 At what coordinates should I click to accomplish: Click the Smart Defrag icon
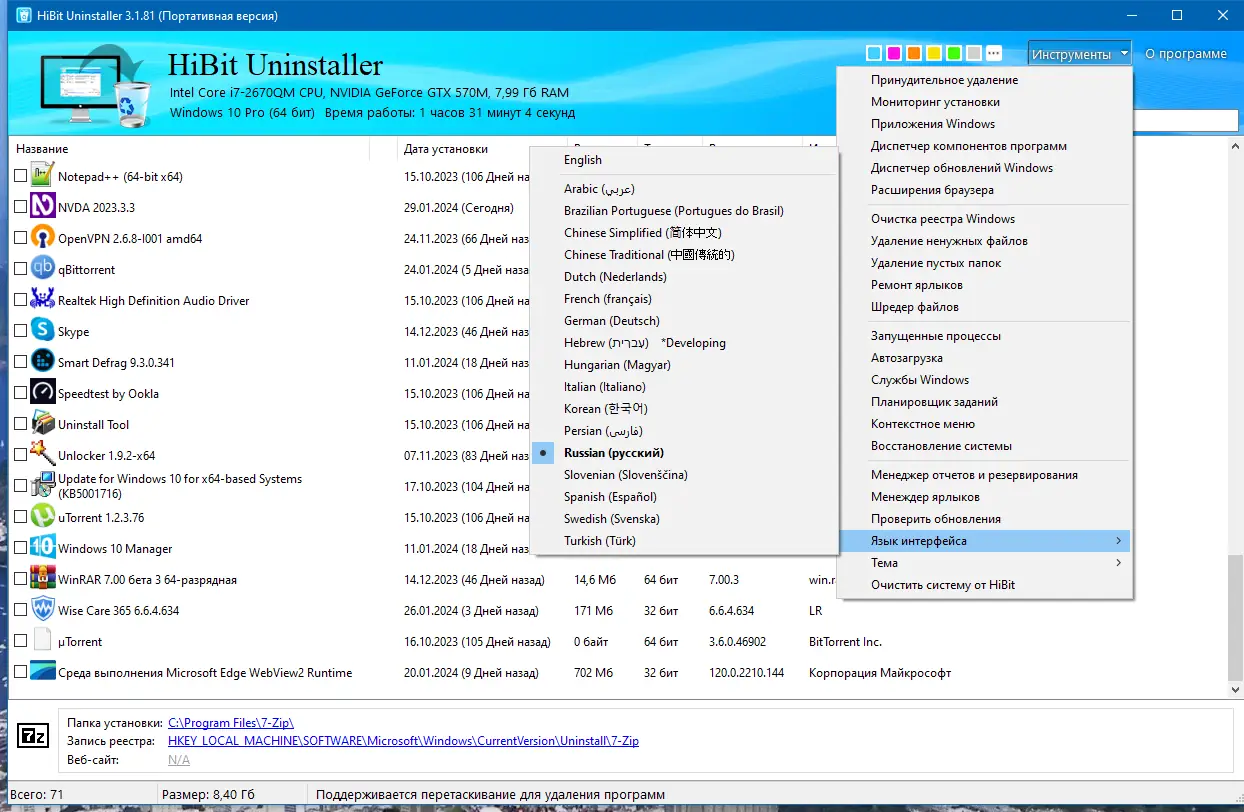[x=42, y=362]
